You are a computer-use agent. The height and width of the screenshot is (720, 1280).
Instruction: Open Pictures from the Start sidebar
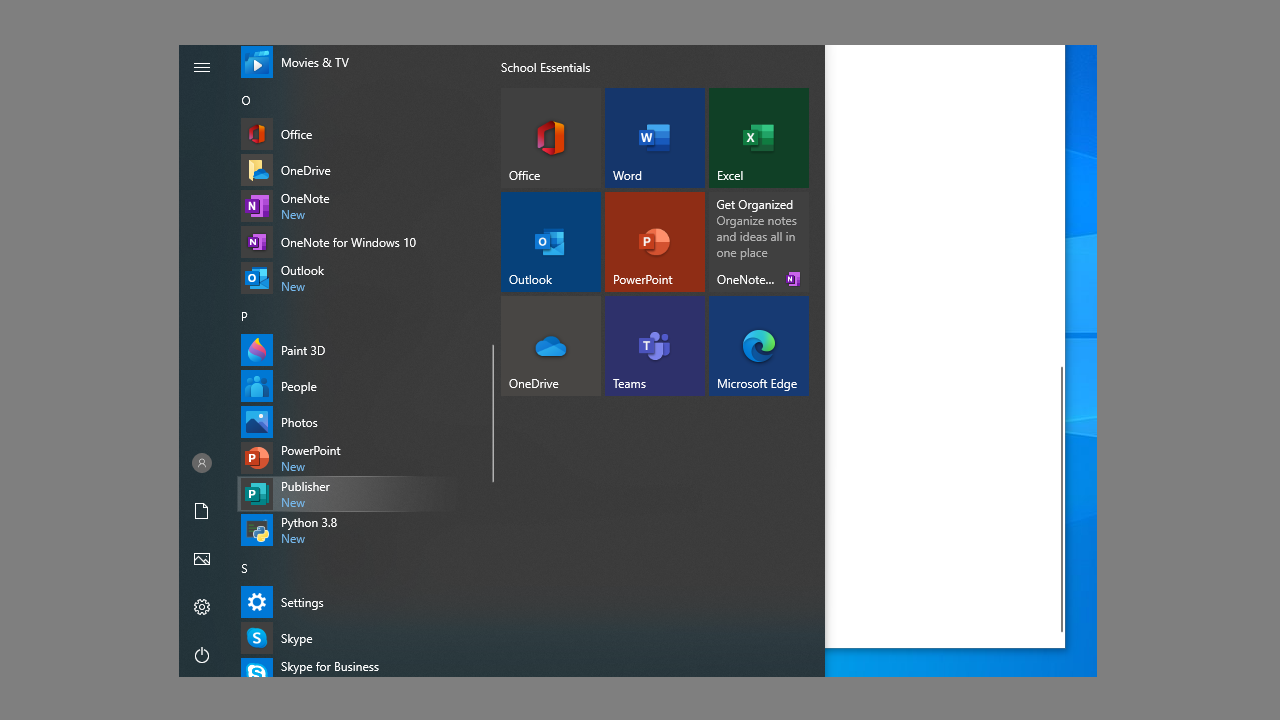(202, 559)
